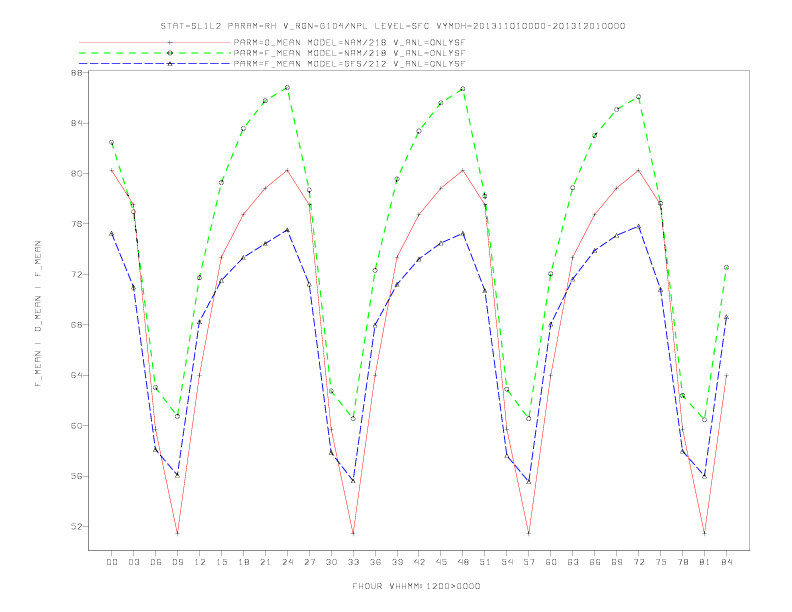Click x-axis forecast hour label 06

pos(156,562)
